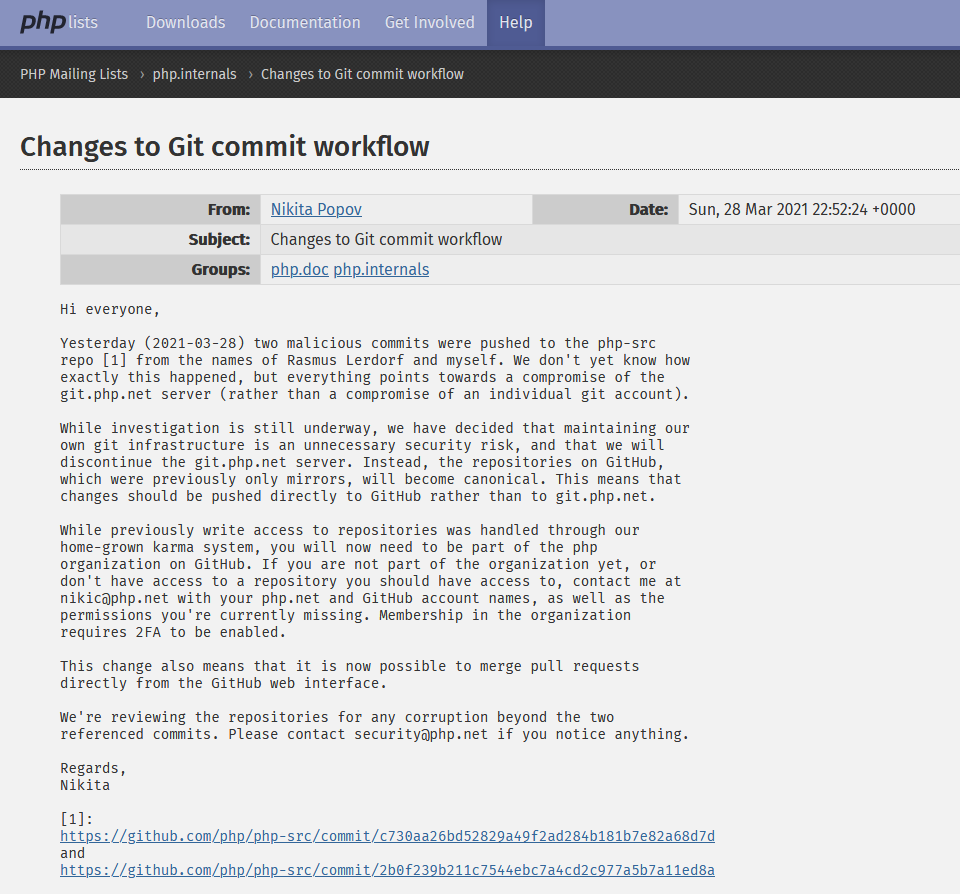Click breadcrumb 'Changes to Git commit workflow'
Screen dimensions: 960x894
362,74
